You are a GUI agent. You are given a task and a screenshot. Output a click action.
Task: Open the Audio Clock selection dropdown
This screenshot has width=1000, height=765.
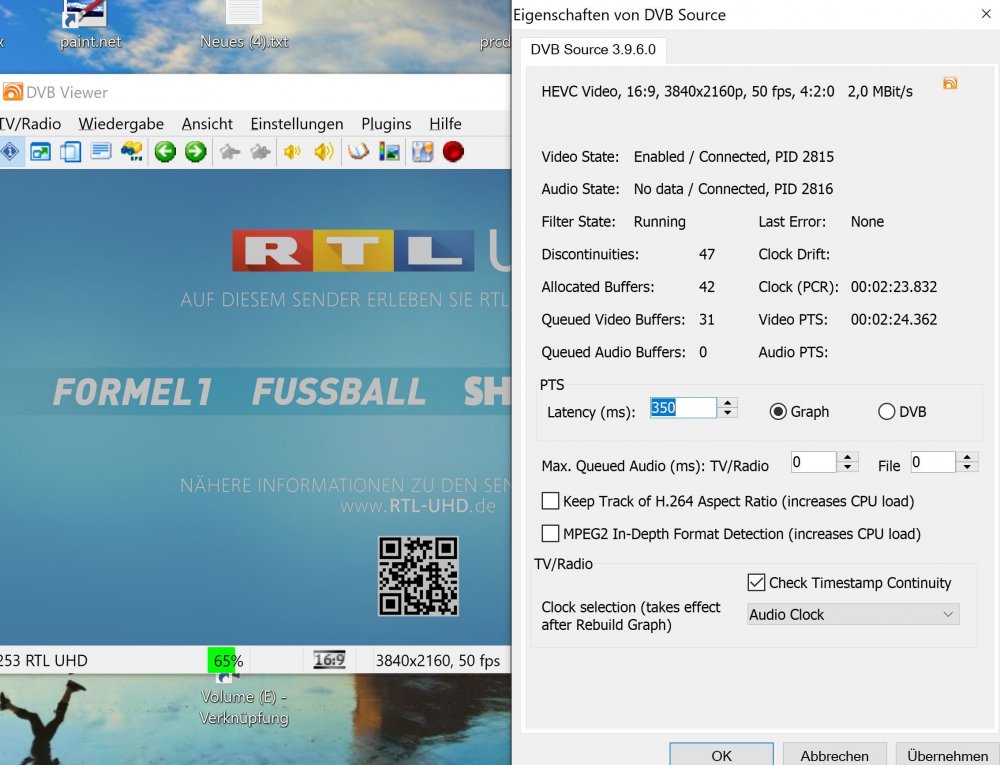coord(853,615)
